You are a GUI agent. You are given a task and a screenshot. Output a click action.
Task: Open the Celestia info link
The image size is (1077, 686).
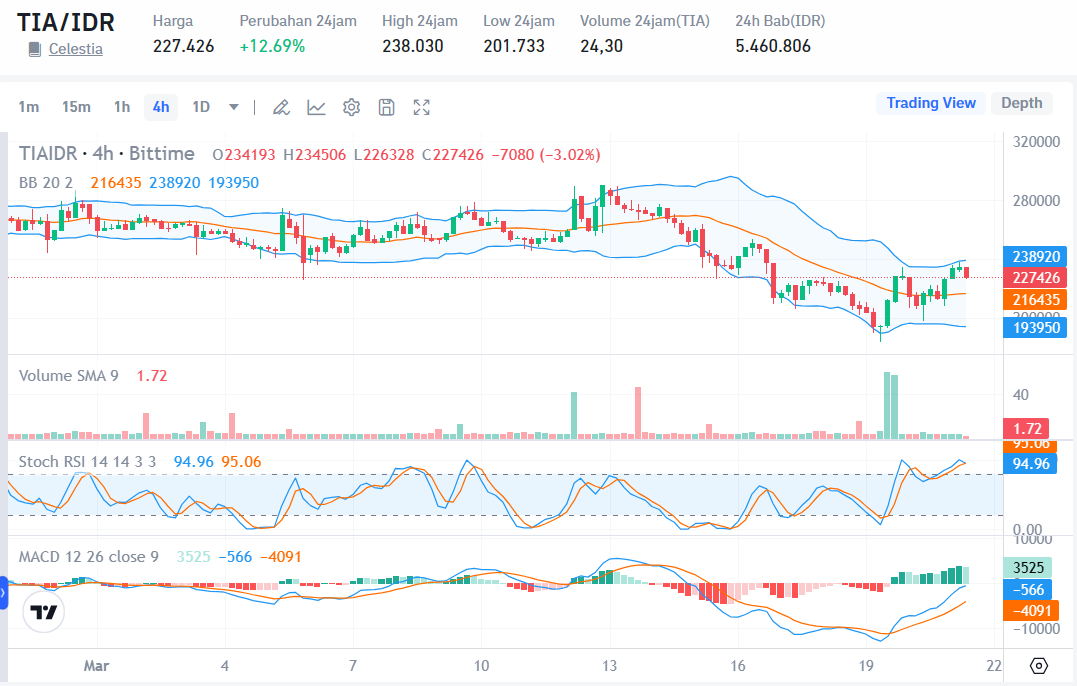pos(75,49)
